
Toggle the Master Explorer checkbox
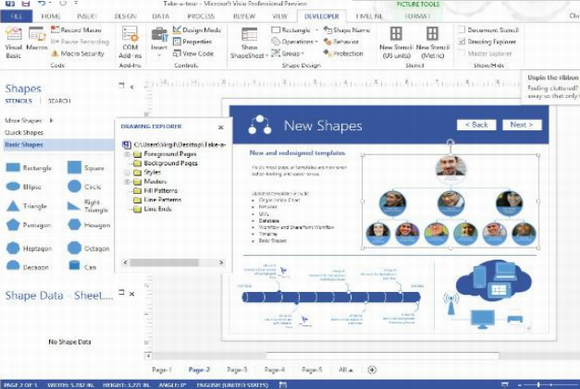pyautogui.click(x=461, y=53)
